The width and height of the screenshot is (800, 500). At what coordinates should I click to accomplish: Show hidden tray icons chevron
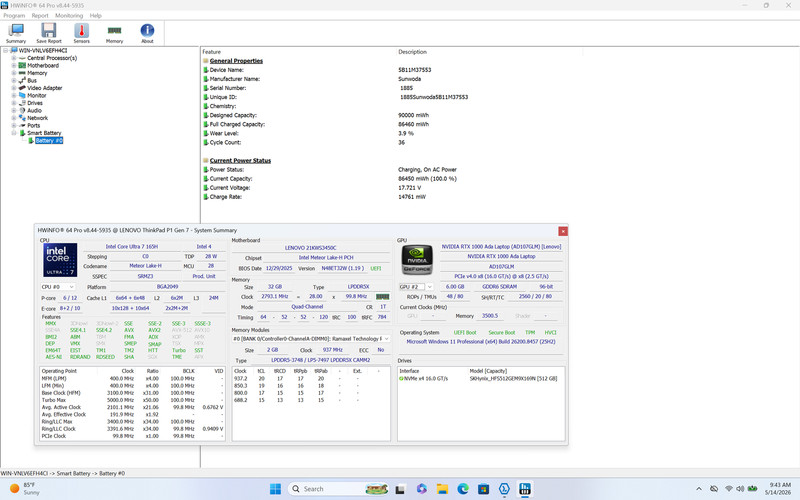[x=698, y=489]
